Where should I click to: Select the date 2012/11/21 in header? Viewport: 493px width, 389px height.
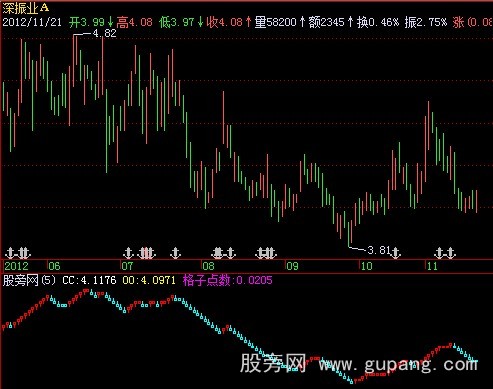point(32,22)
